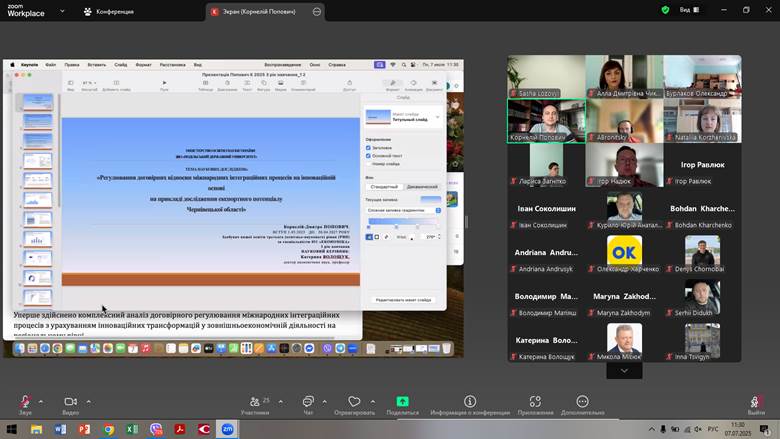
Task: Open Google Chrome from the Windows taskbar
Action: [x=108, y=429]
